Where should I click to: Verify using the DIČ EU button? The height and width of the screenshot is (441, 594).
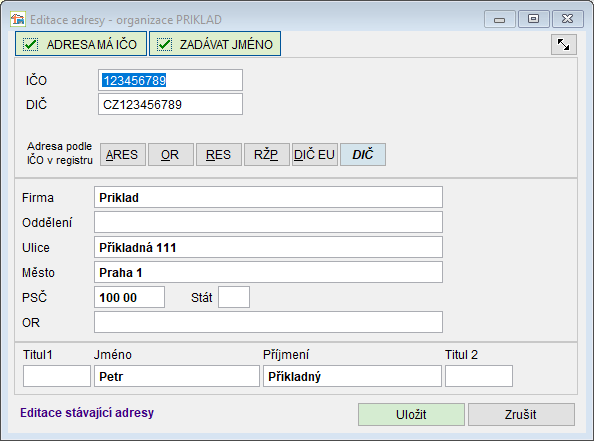tap(315, 155)
